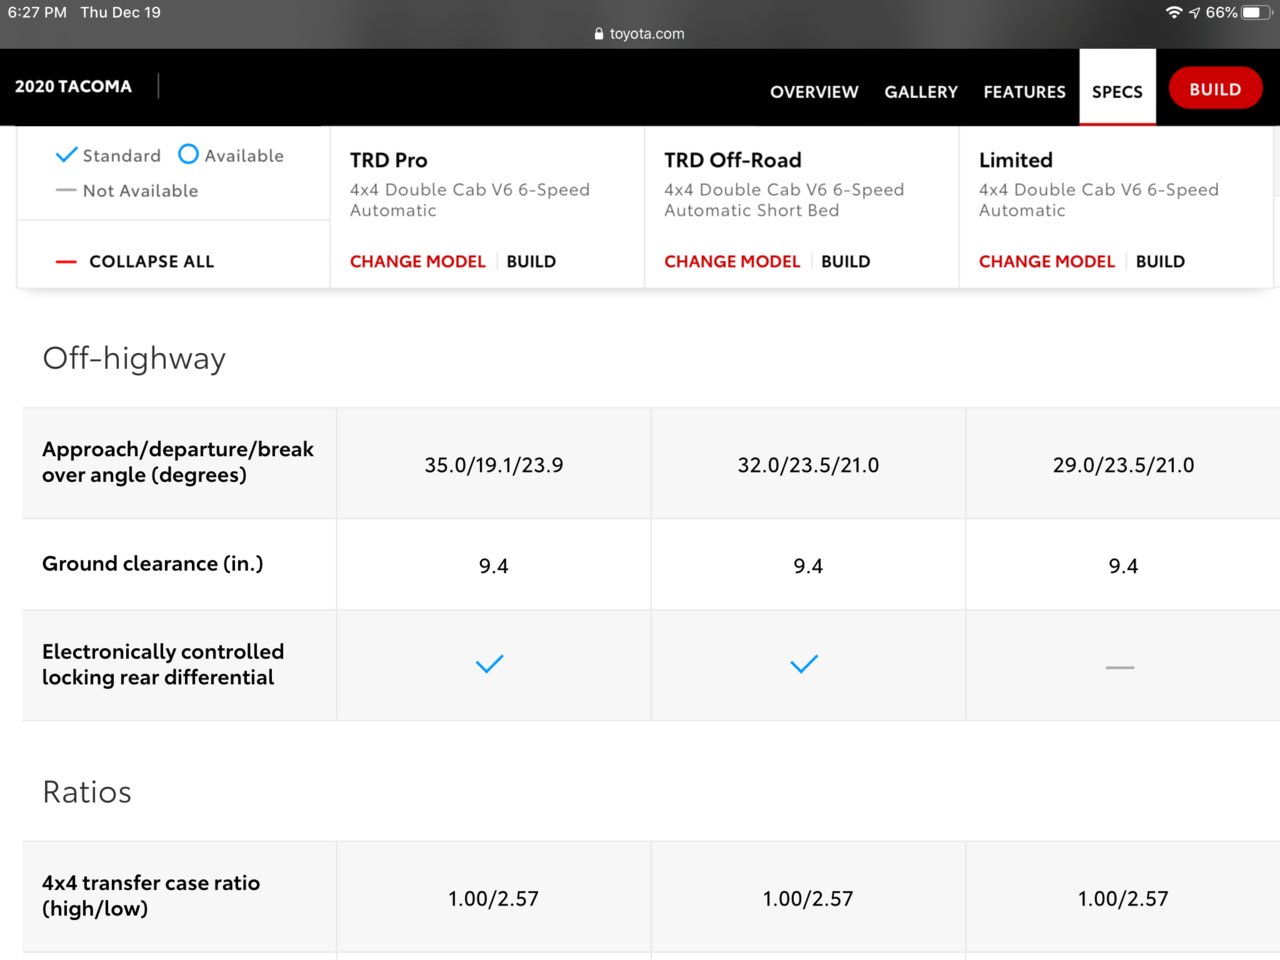
Task: Click the TRD Pro trim description
Action: [x=470, y=200]
